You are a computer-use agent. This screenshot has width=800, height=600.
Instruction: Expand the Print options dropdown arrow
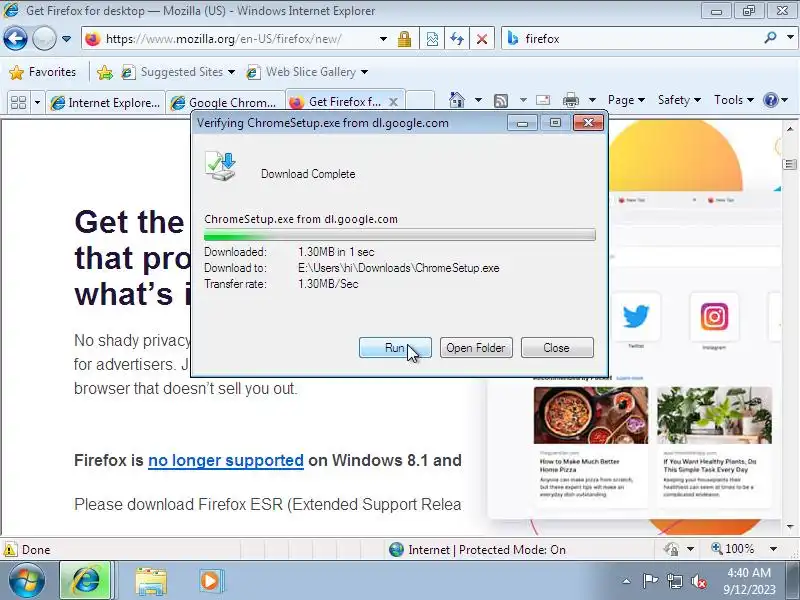[x=592, y=100]
